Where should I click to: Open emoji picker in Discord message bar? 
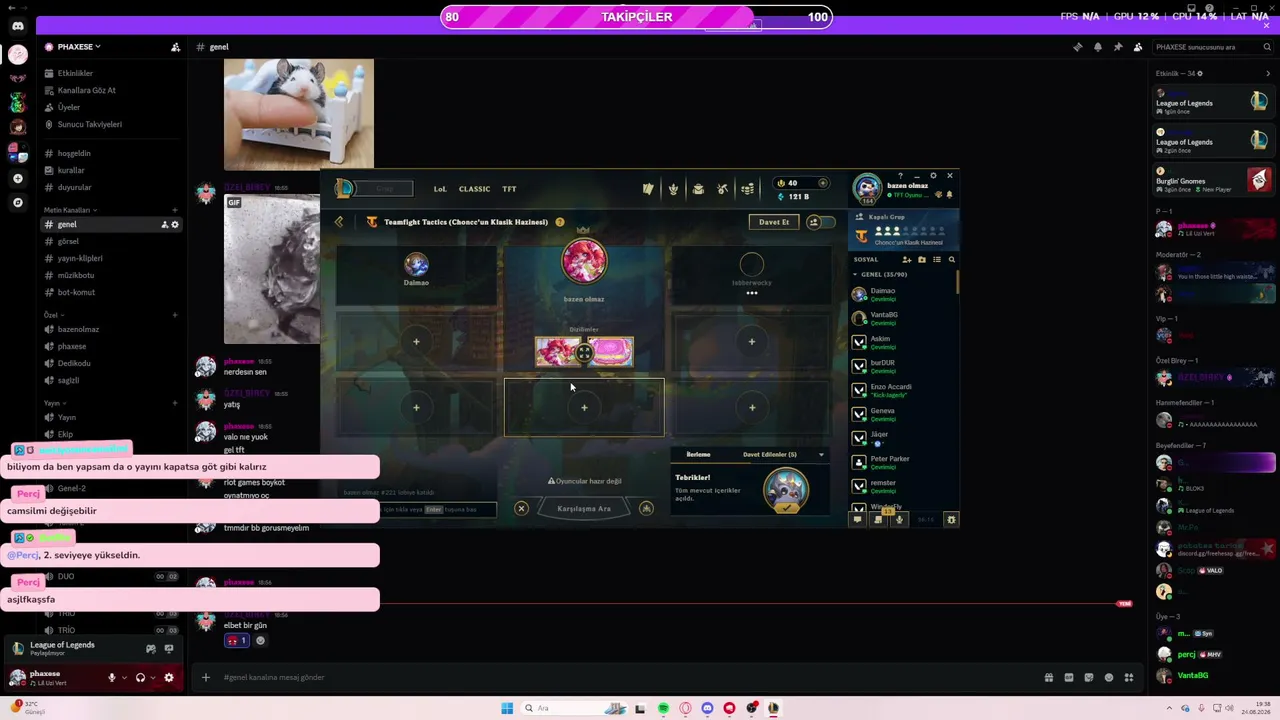coord(1108,677)
